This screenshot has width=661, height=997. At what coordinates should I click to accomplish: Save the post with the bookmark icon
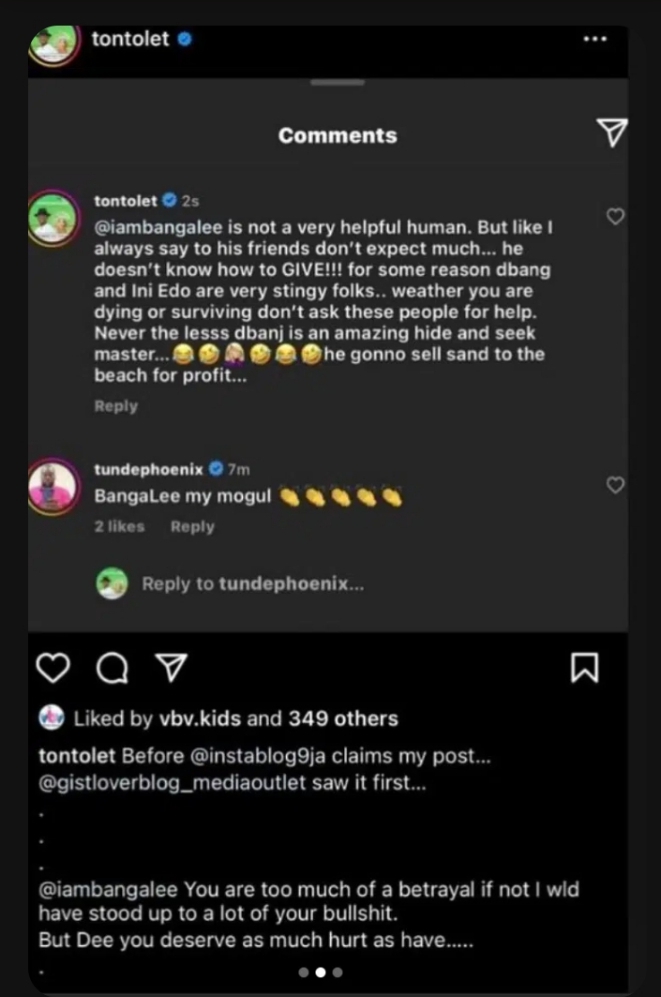[x=584, y=668]
